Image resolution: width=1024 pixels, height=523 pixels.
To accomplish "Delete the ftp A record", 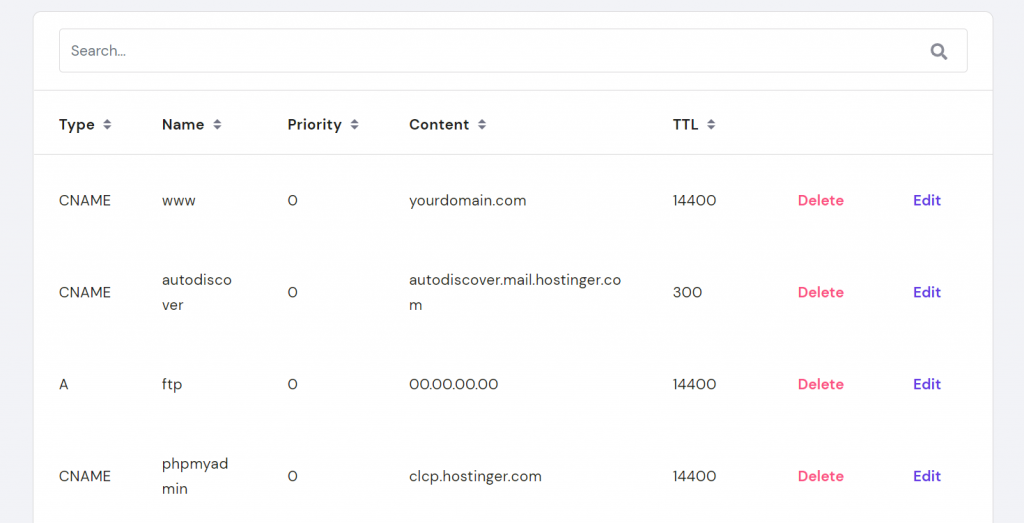I will 820,385.
